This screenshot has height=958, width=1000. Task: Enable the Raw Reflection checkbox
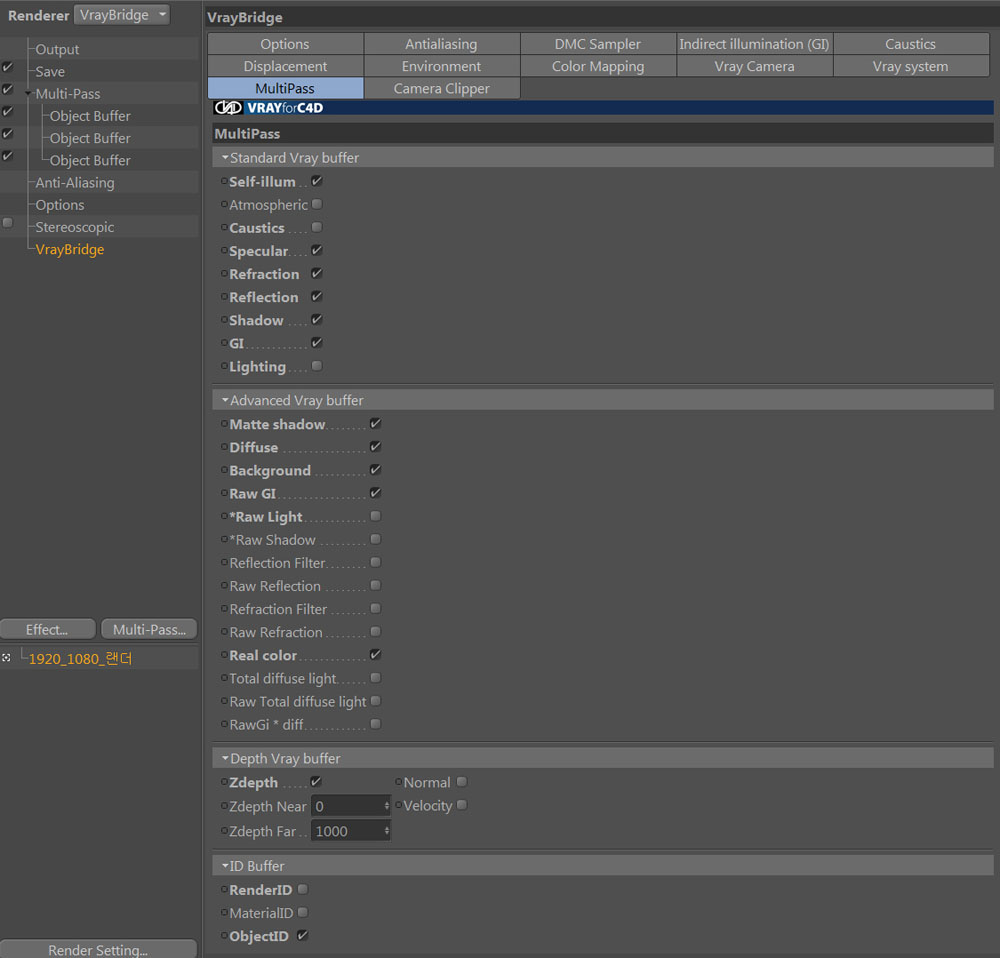pos(376,585)
